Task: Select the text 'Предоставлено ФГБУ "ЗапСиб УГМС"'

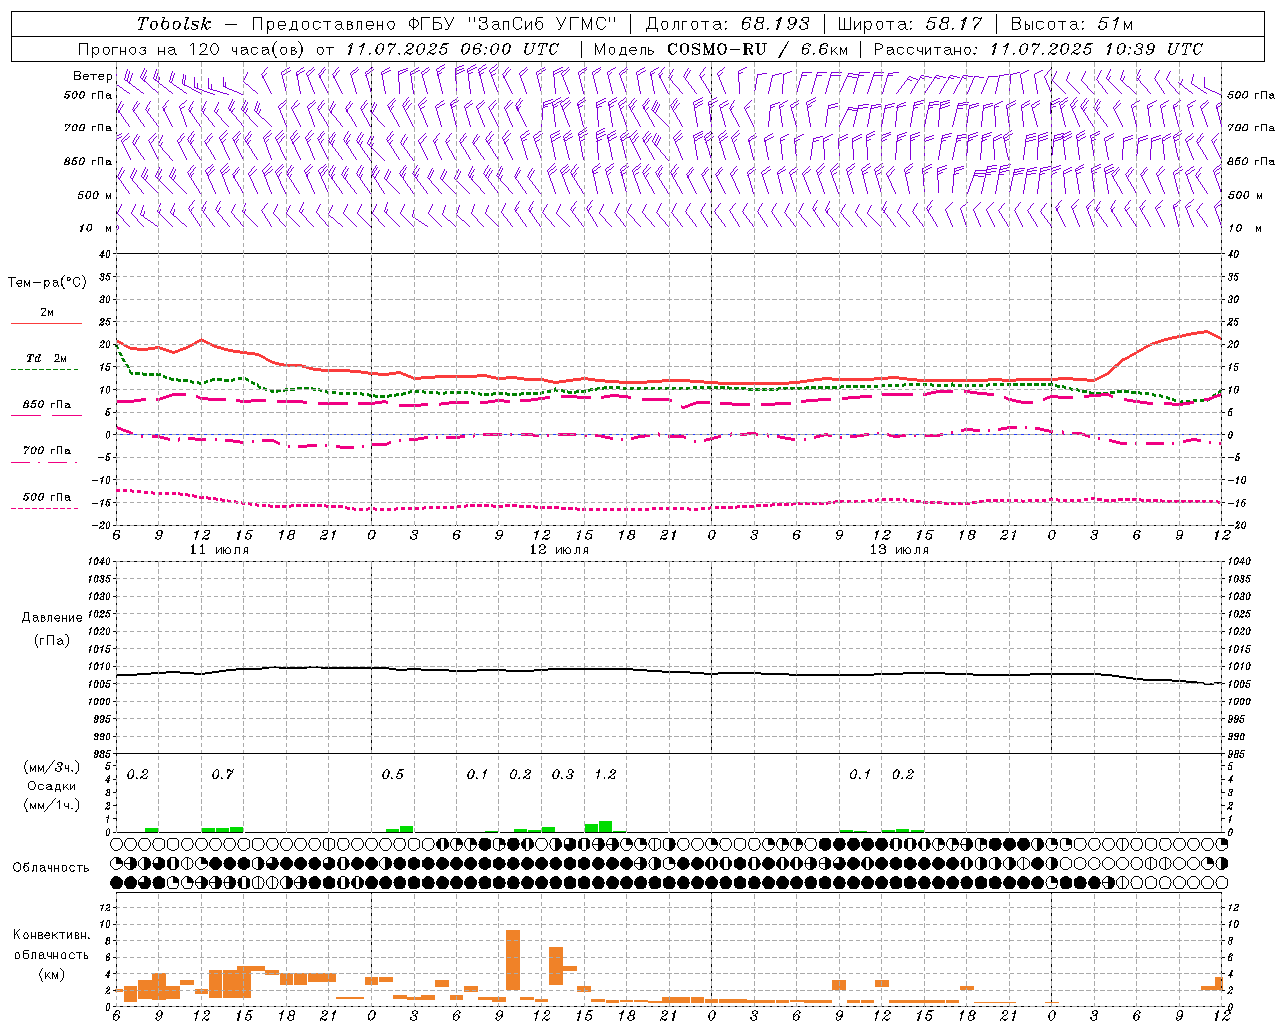Action: click(434, 24)
